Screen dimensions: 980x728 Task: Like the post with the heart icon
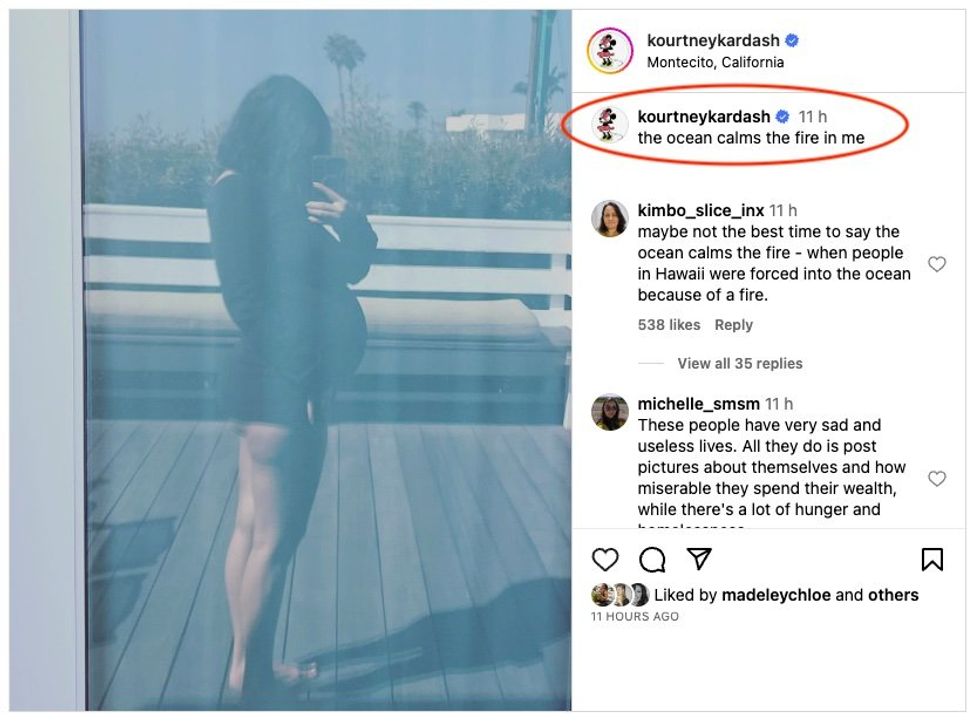[605, 559]
